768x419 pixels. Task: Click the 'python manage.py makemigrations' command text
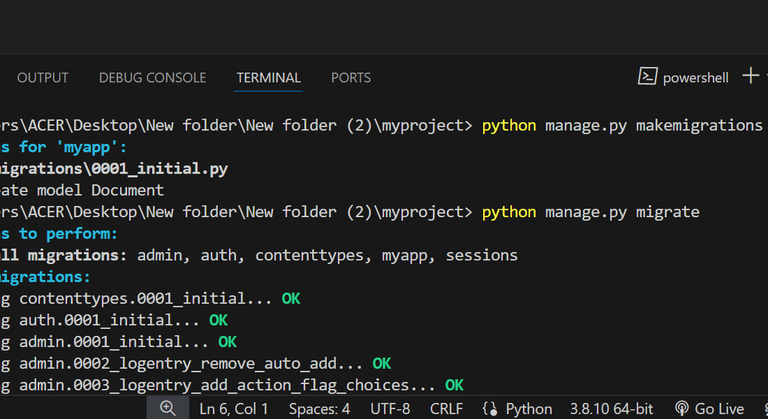click(622, 125)
